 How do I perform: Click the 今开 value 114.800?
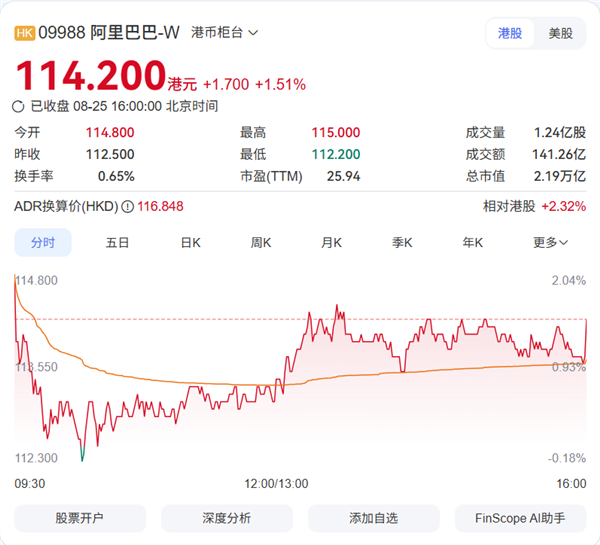(110, 133)
